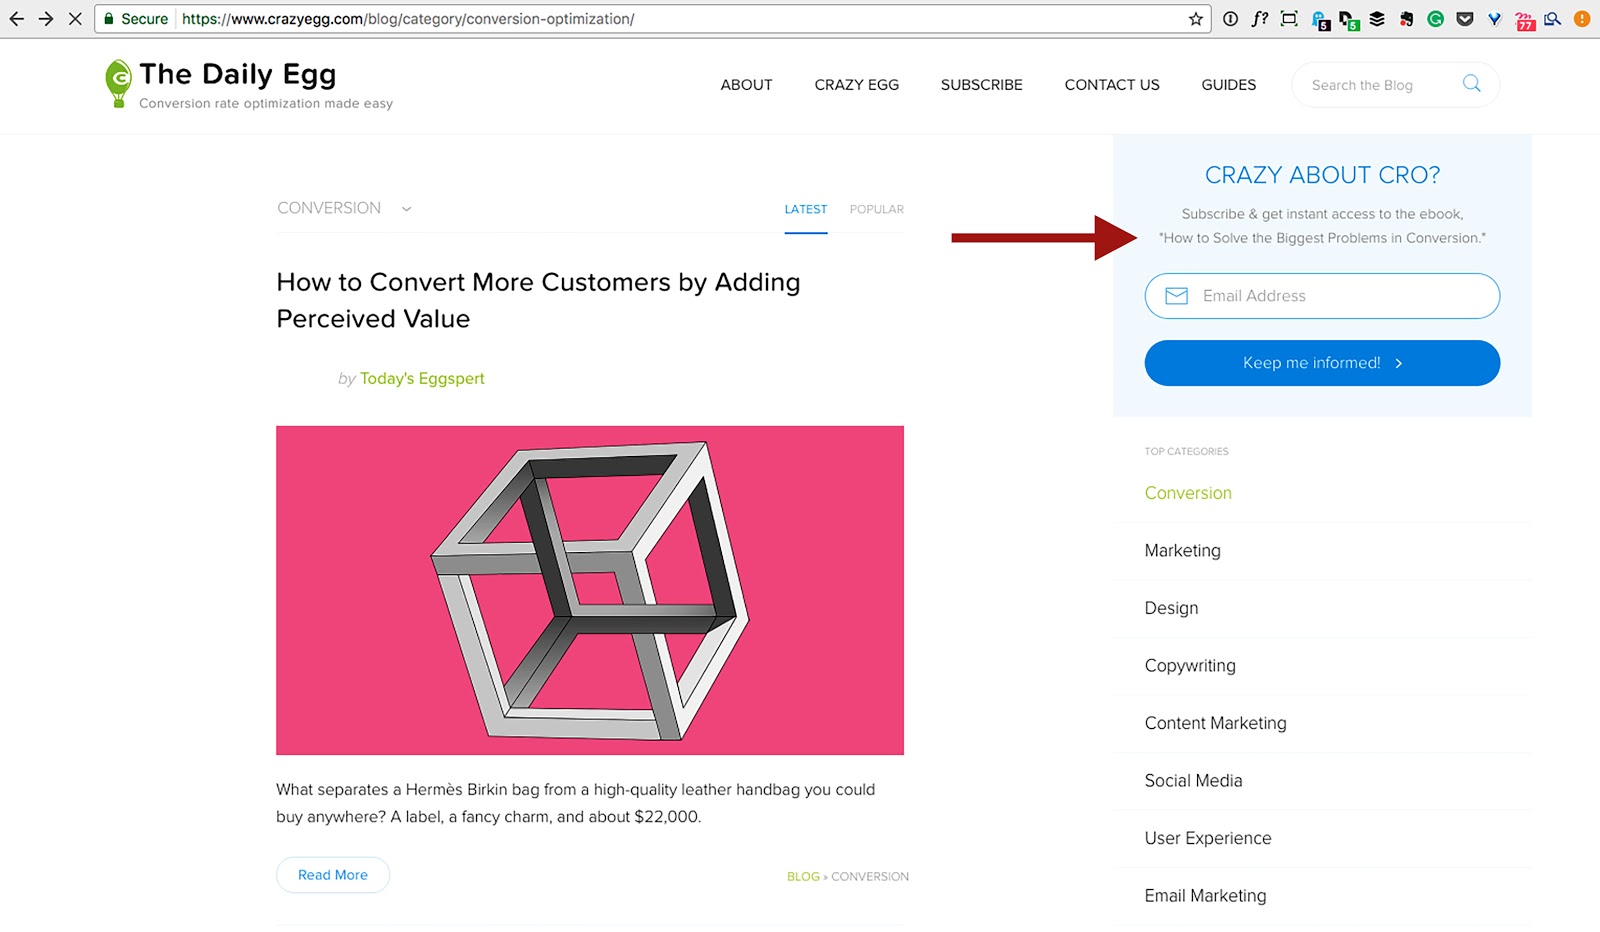Open the Buffer stacked-layers extension
The width and height of the screenshot is (1600, 932).
(x=1377, y=19)
